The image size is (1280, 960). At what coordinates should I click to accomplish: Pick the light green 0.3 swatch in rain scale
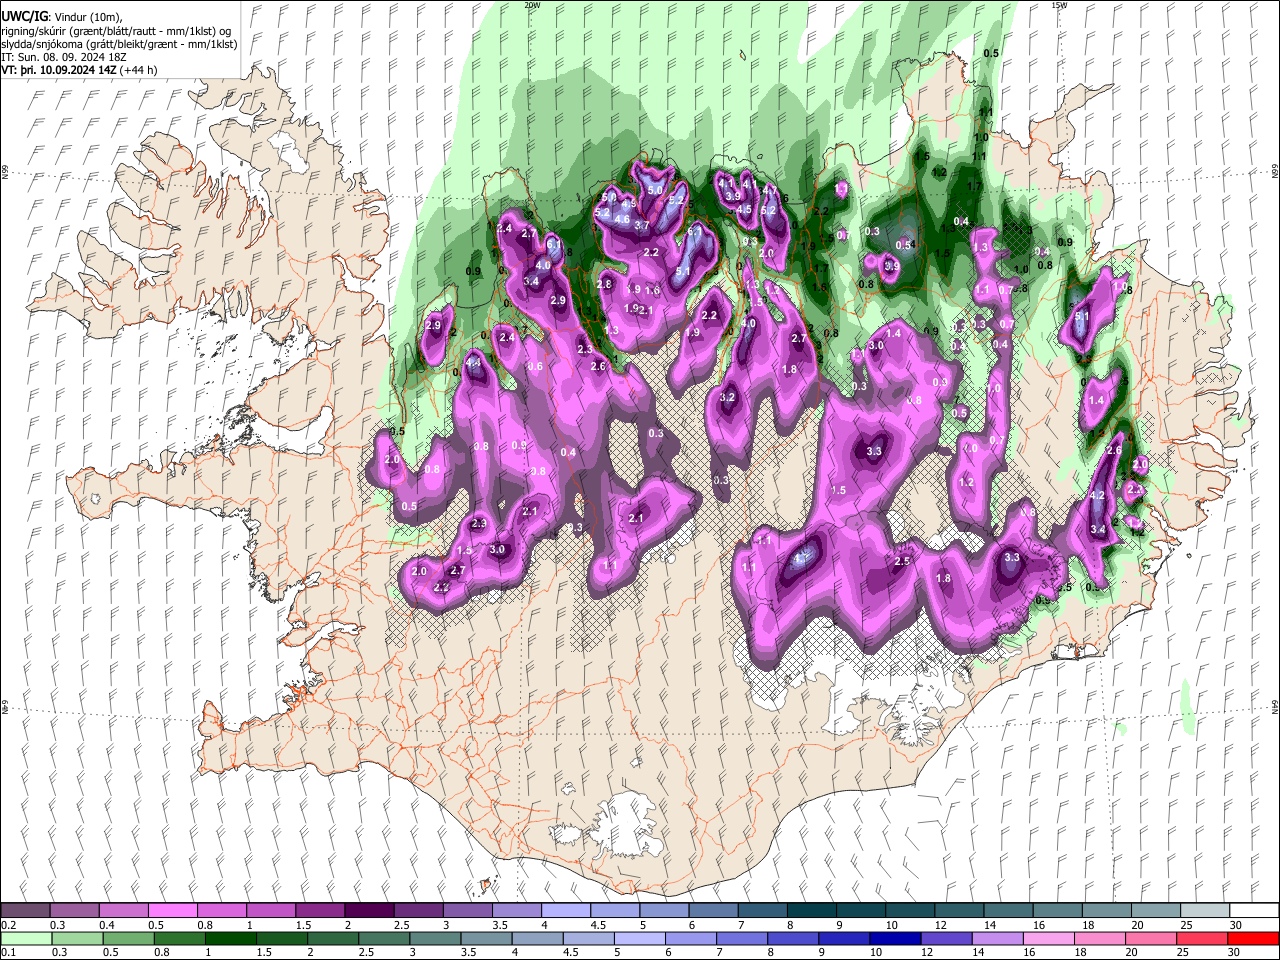(x=77, y=938)
